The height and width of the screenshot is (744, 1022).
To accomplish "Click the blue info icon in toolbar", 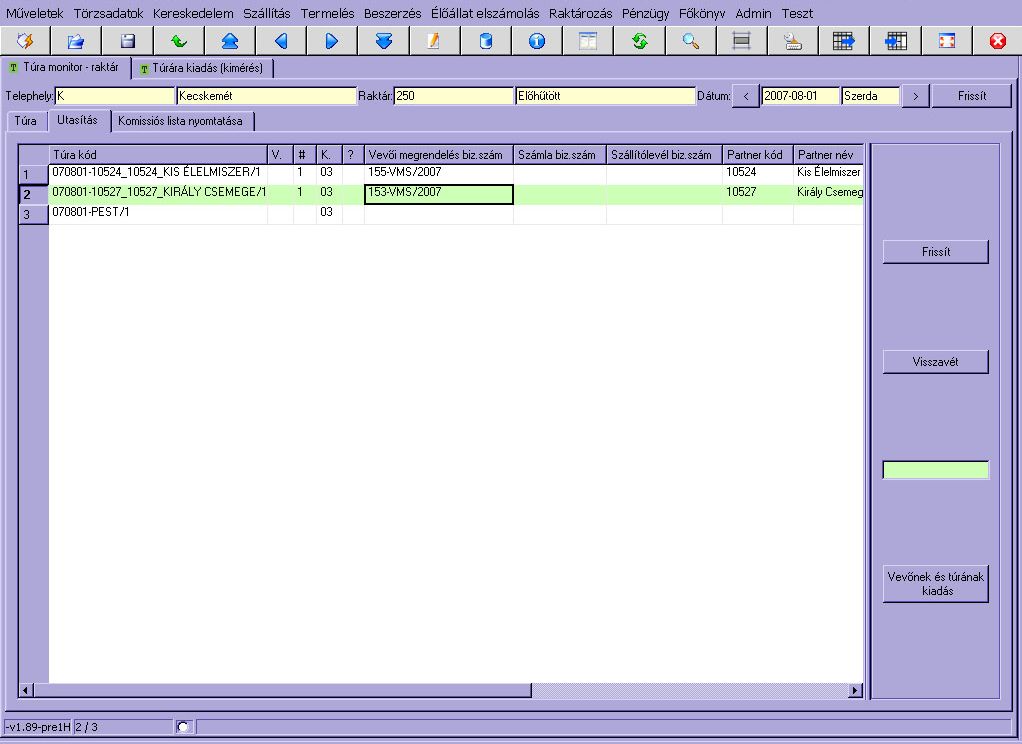I will 536,41.
